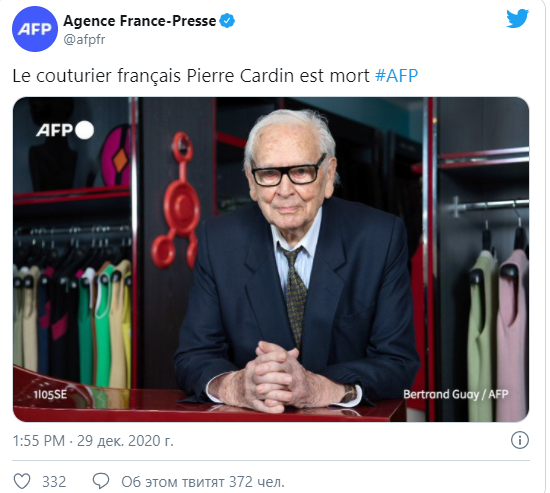Click the tweet text about Pierre Cardin
Image resolution: width=550 pixels, height=493 pixels.
click(191, 75)
